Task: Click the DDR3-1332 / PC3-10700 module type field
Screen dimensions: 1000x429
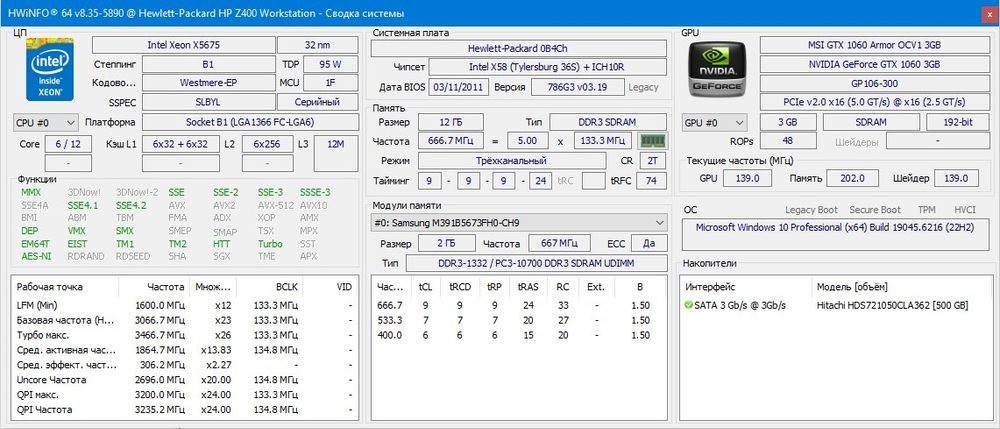Action: tap(536, 263)
